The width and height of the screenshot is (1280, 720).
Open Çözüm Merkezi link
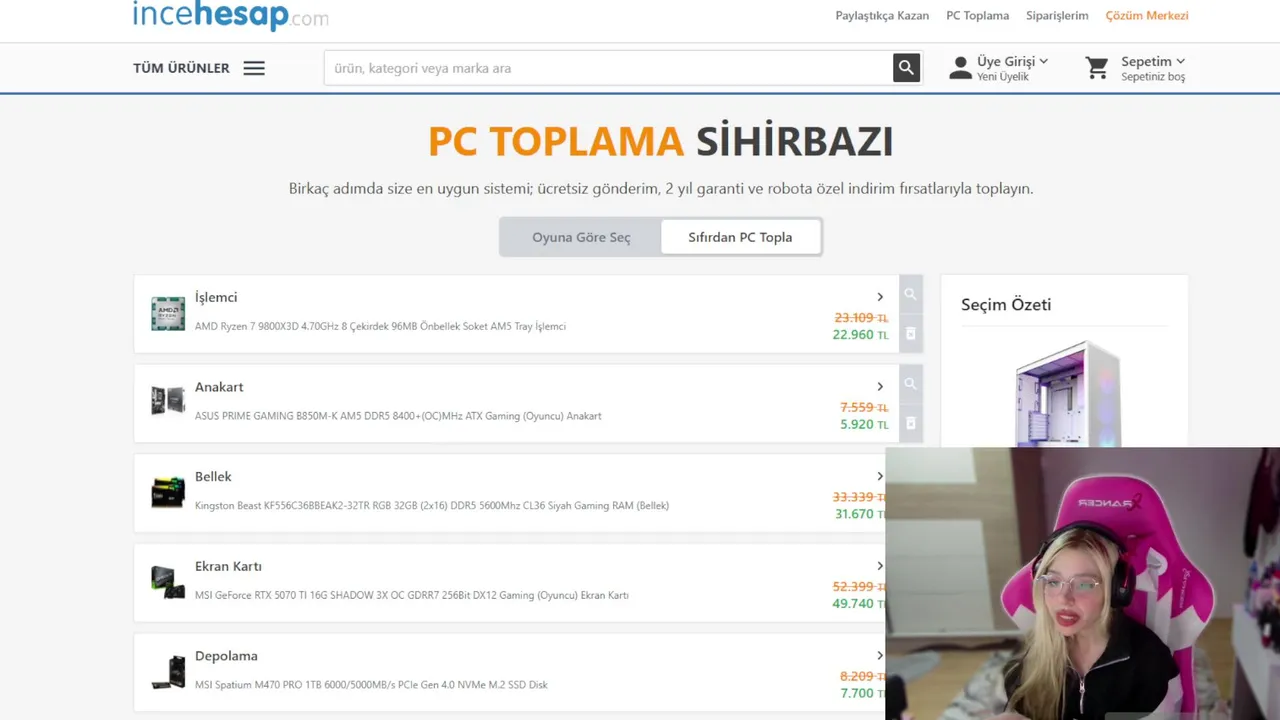point(1147,15)
